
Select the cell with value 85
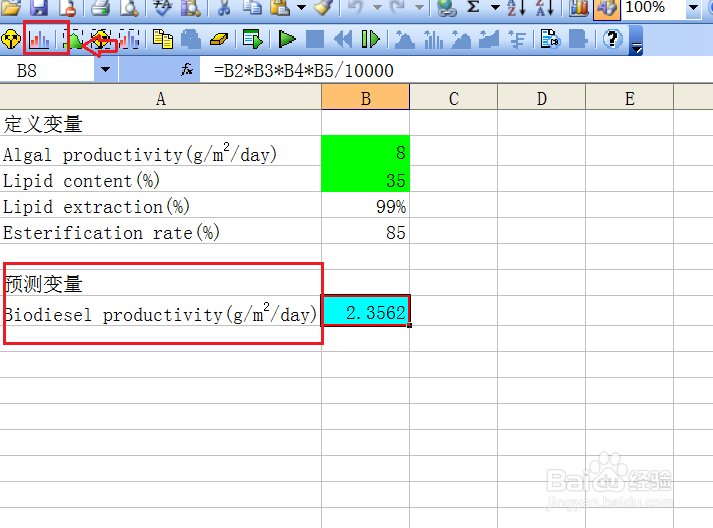click(366, 231)
